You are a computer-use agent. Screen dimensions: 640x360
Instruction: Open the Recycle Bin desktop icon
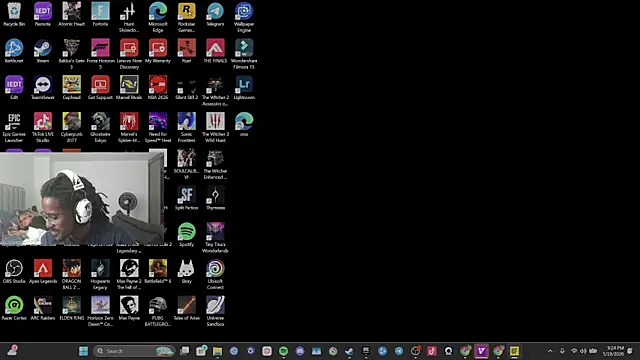[x=14, y=14]
